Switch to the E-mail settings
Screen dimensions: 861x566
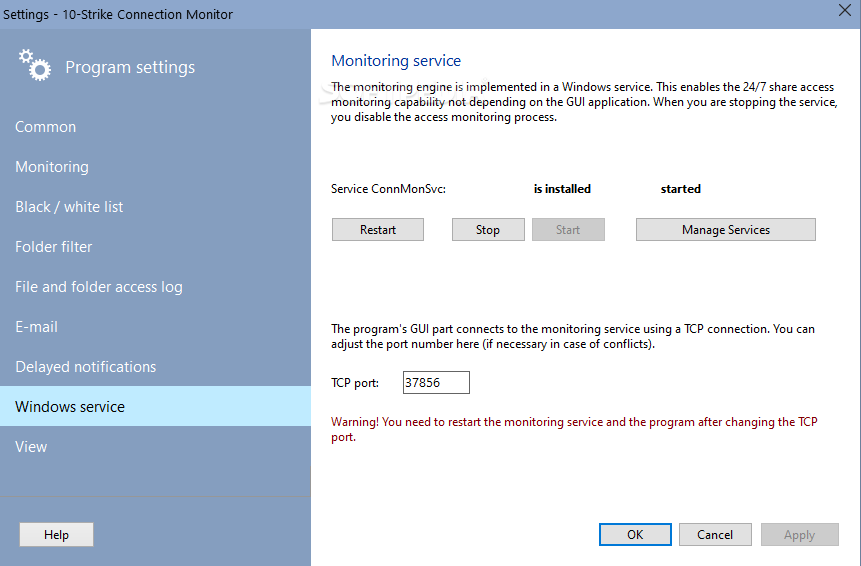coord(155,327)
